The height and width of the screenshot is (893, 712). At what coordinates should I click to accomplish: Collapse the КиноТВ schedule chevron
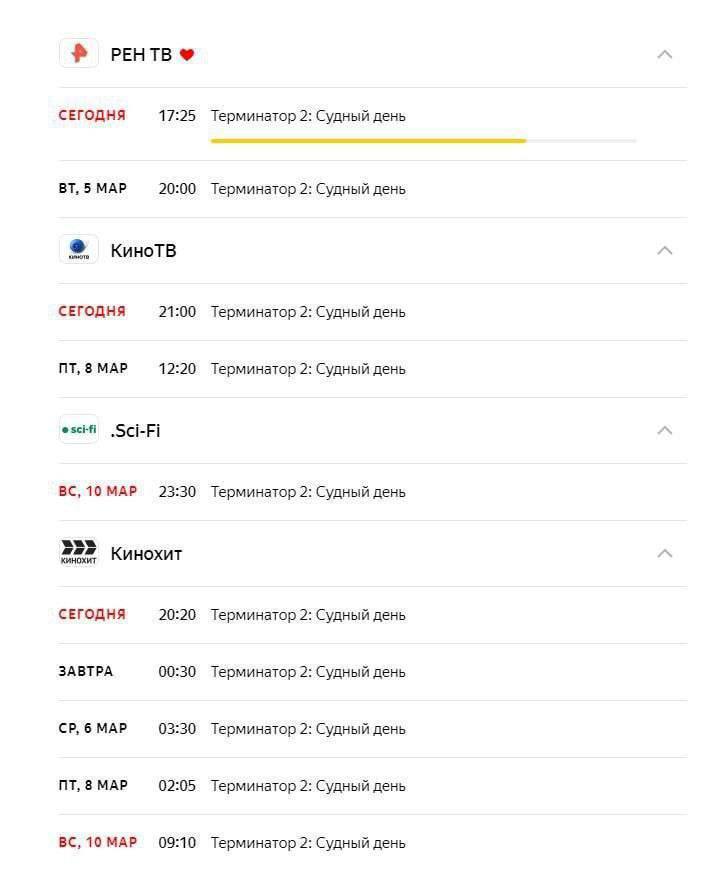665,251
